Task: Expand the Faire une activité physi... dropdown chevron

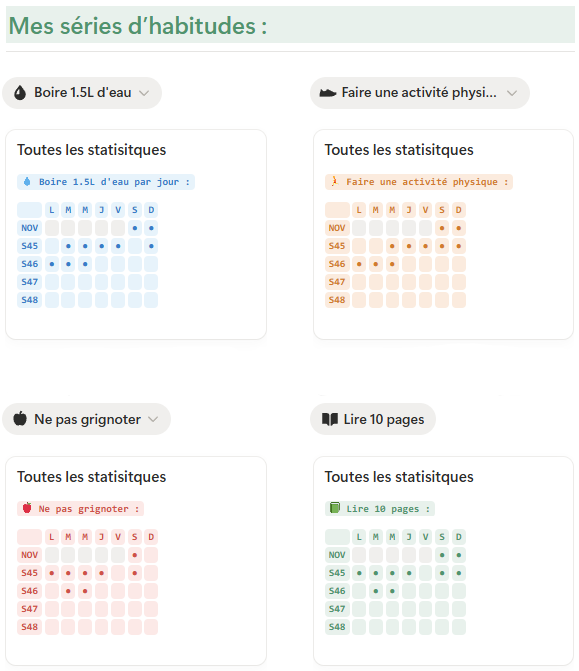Action: [x=512, y=93]
